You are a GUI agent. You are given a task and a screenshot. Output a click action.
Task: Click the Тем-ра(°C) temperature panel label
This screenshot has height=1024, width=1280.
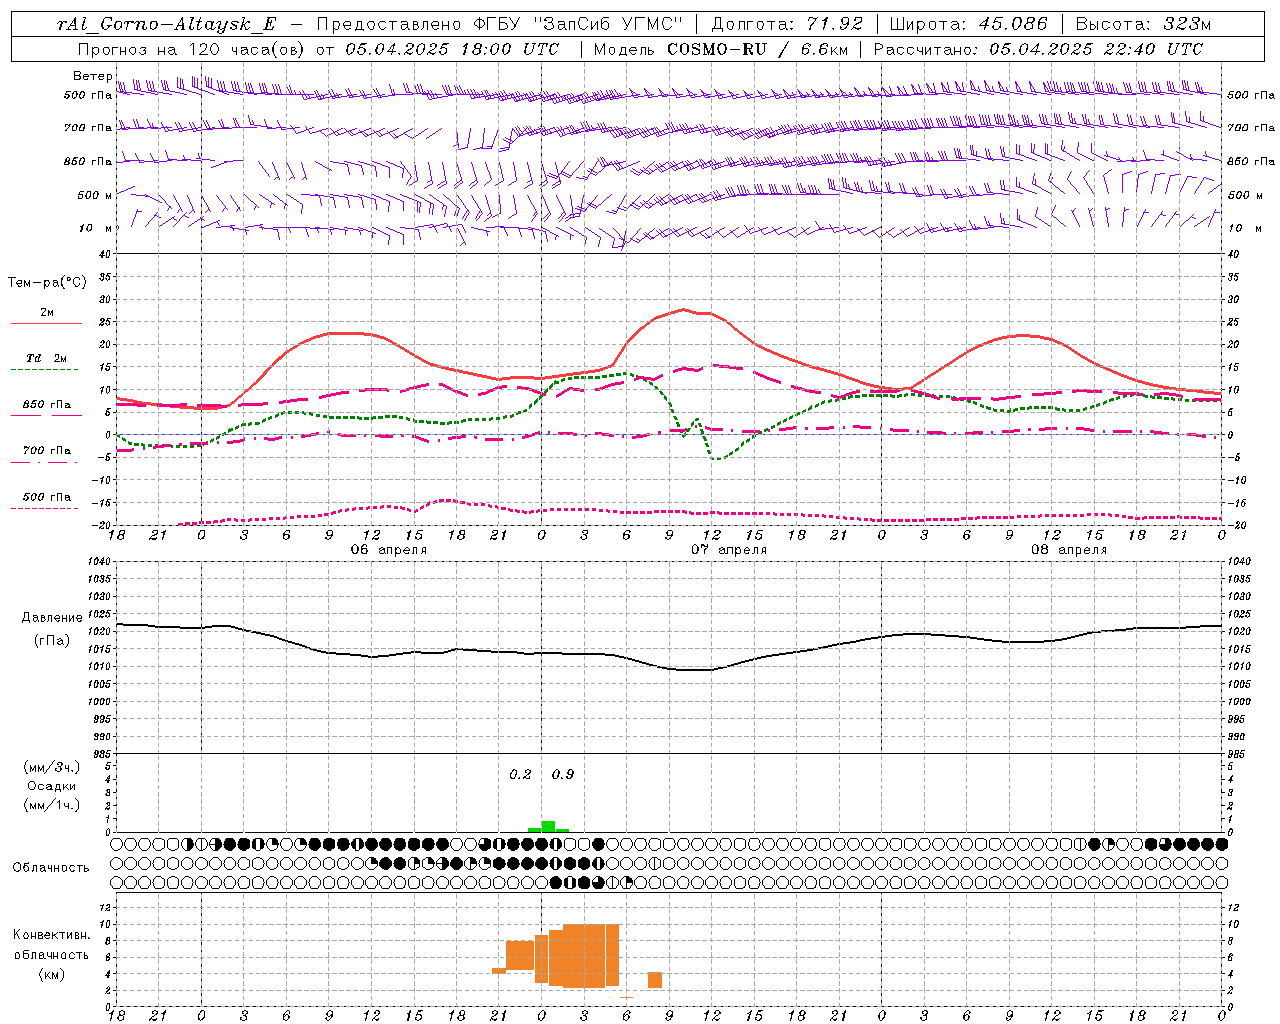tap(47, 283)
